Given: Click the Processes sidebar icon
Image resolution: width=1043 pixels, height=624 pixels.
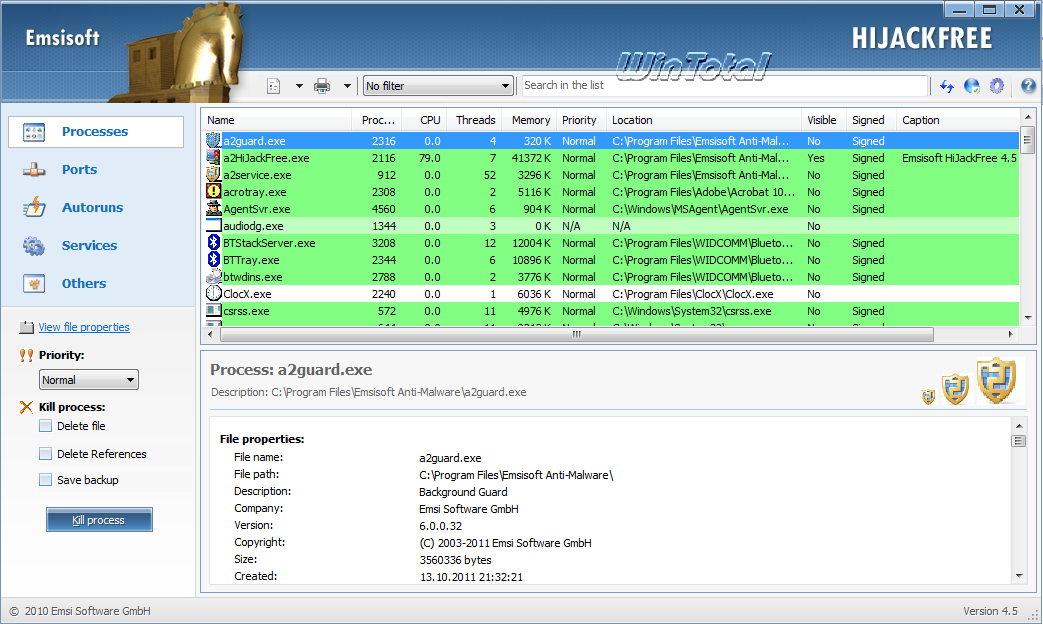Looking at the screenshot, I should click(x=33, y=132).
